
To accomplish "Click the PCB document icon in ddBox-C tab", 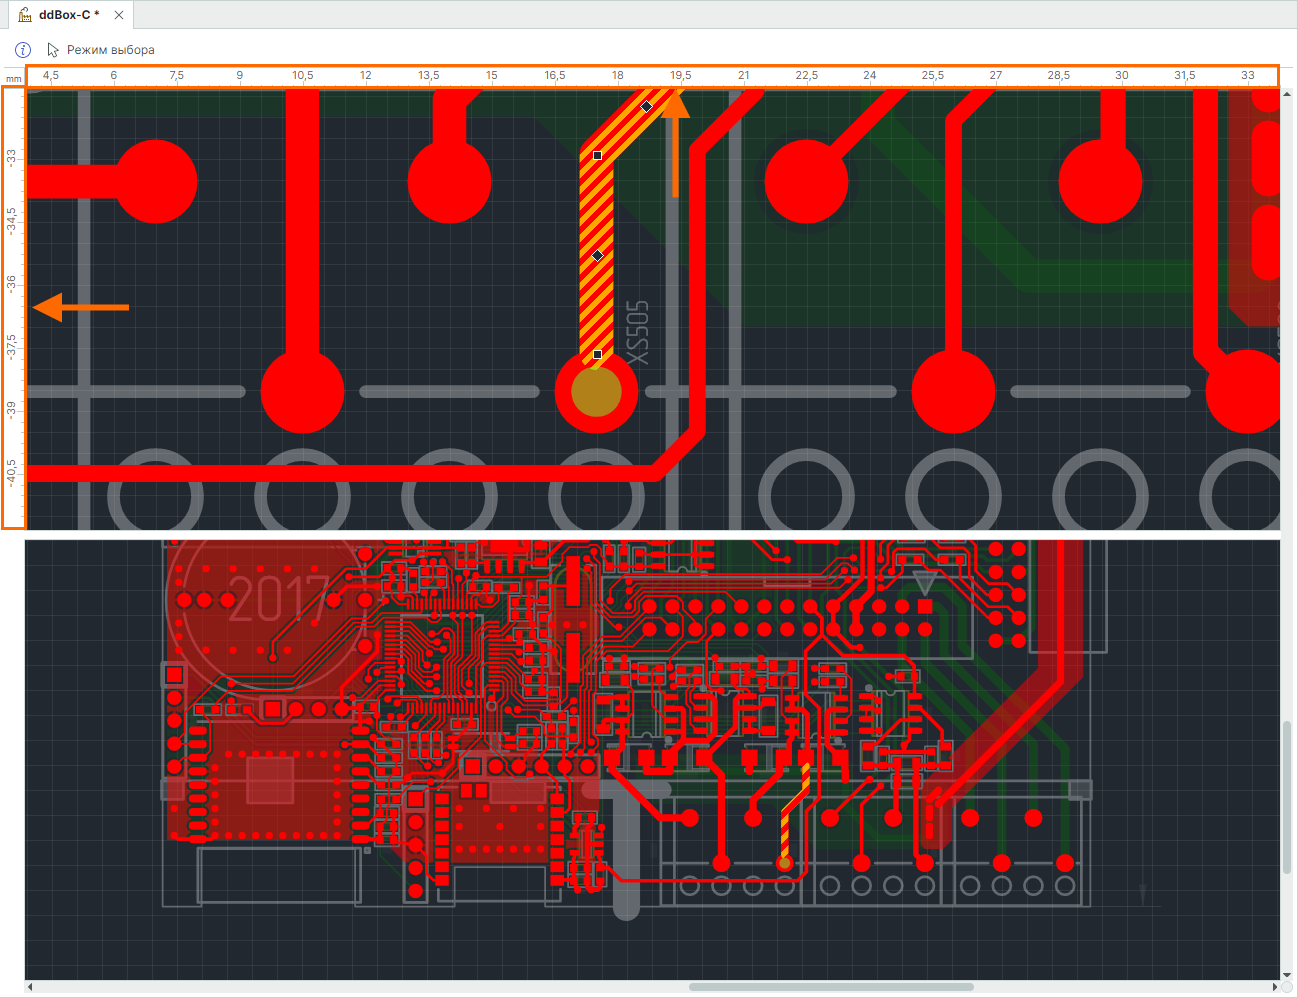I will pyautogui.click(x=25, y=15).
